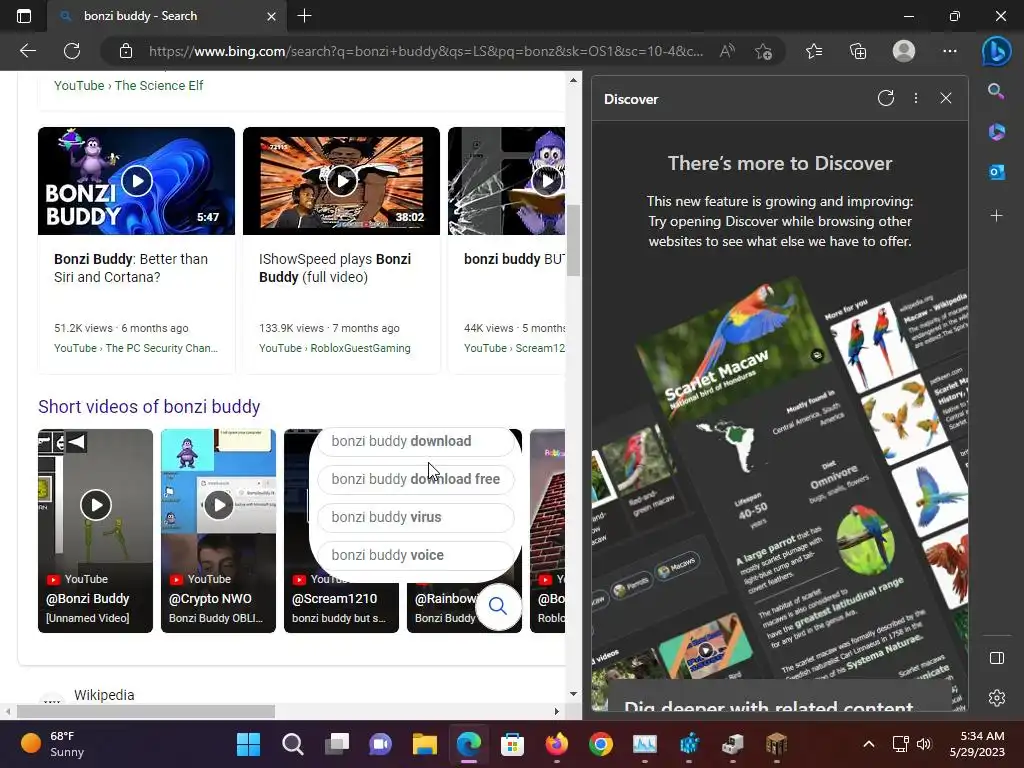Open Microsoft 365 sidebar icon
The width and height of the screenshot is (1024, 768).
click(x=996, y=131)
